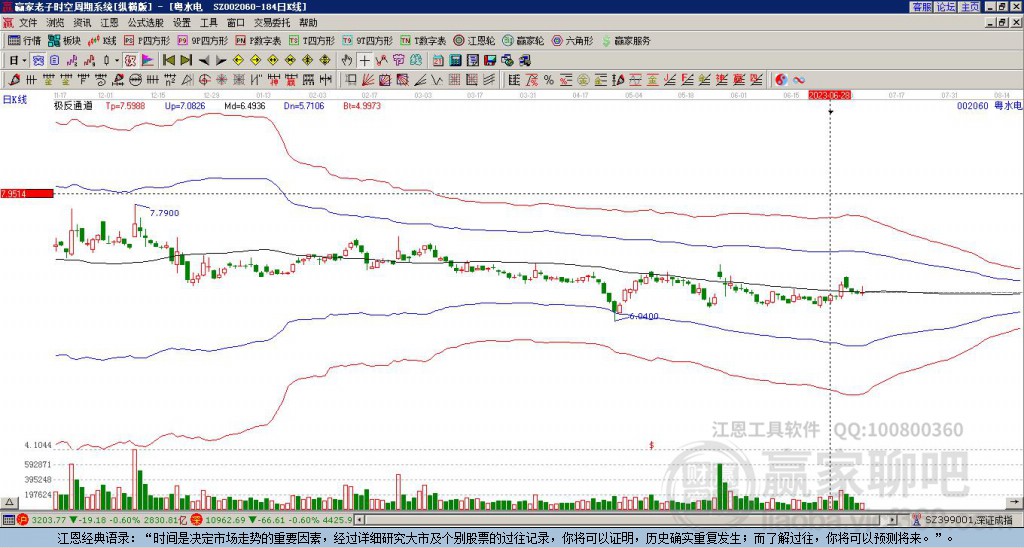Open the 江恩轮 Gann wheel
Viewport: 1024px width, 548px height.
[474, 40]
